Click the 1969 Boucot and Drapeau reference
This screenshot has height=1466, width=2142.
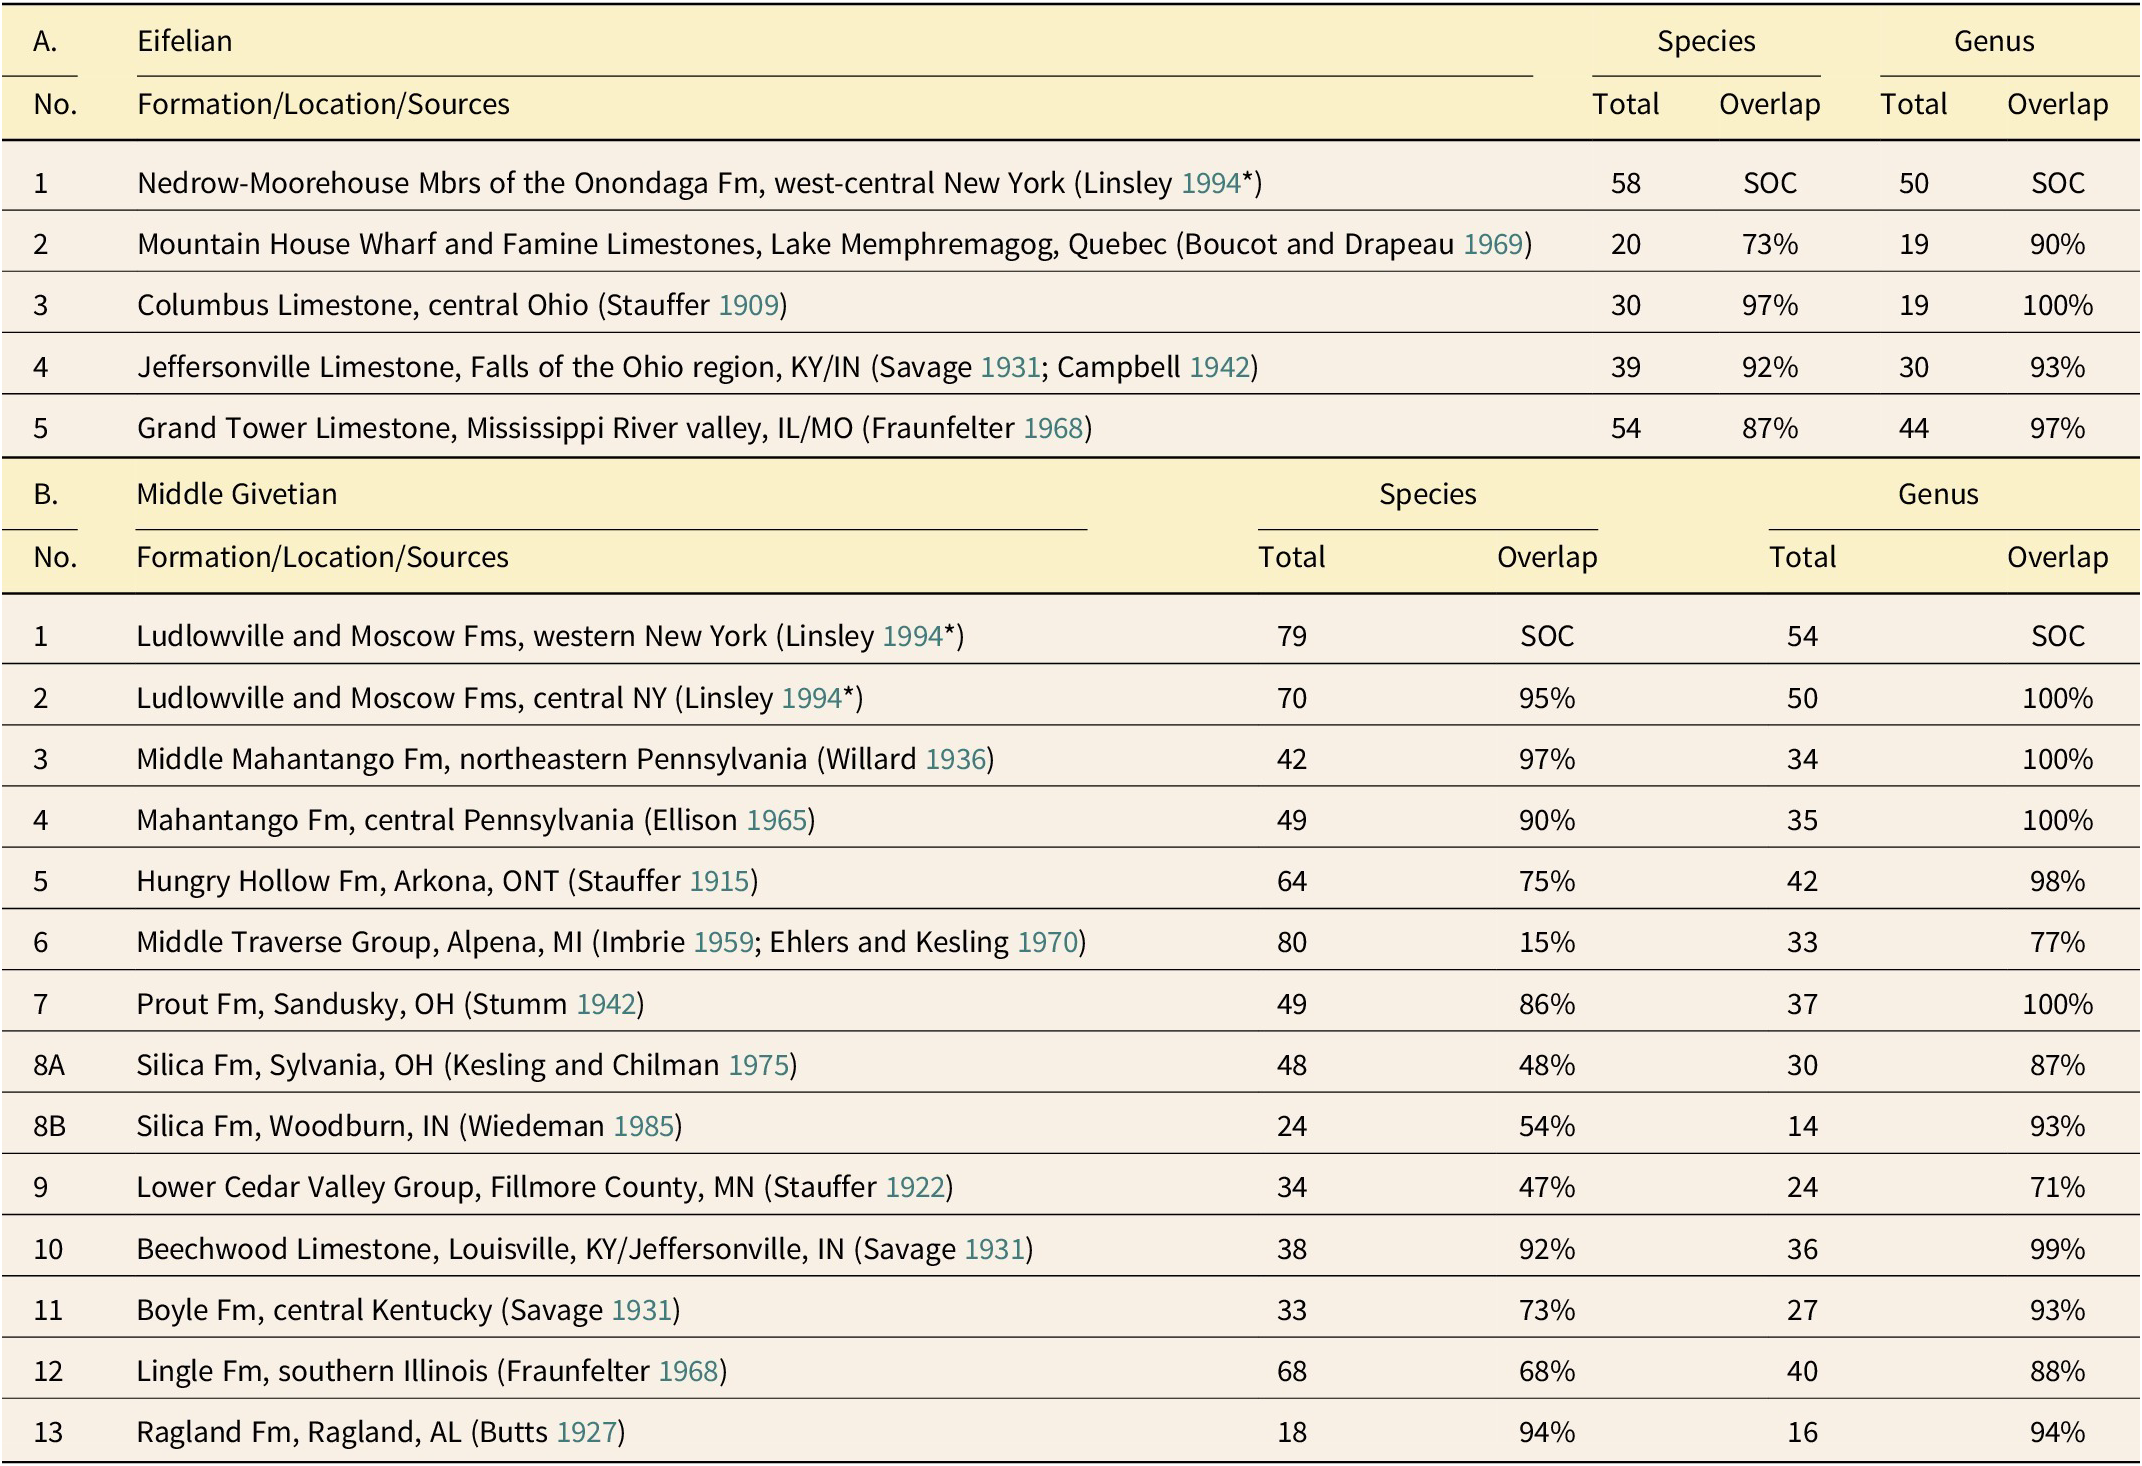point(1493,244)
